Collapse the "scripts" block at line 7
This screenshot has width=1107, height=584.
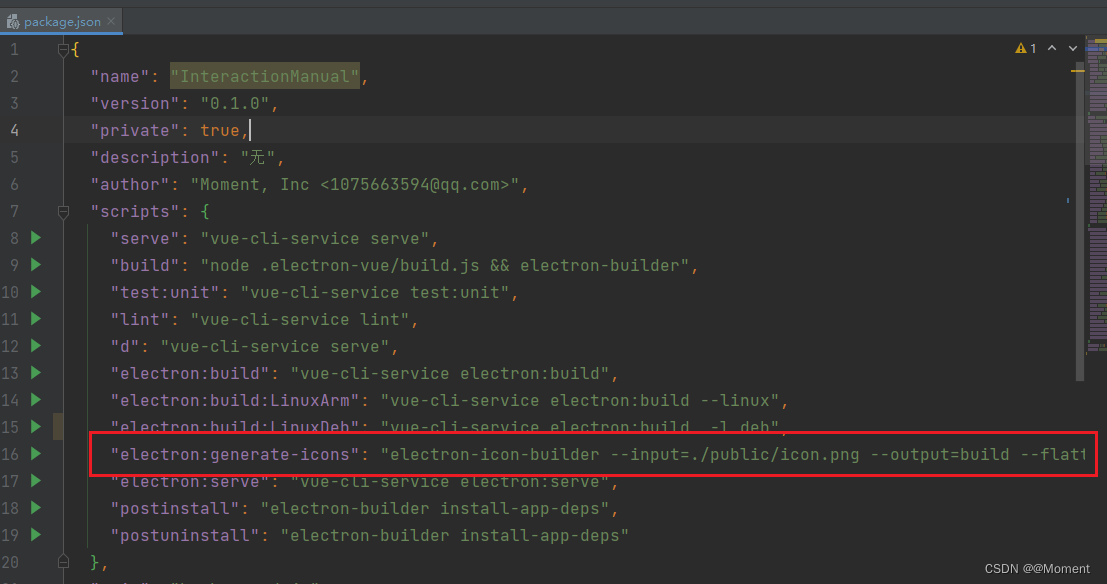(63, 211)
